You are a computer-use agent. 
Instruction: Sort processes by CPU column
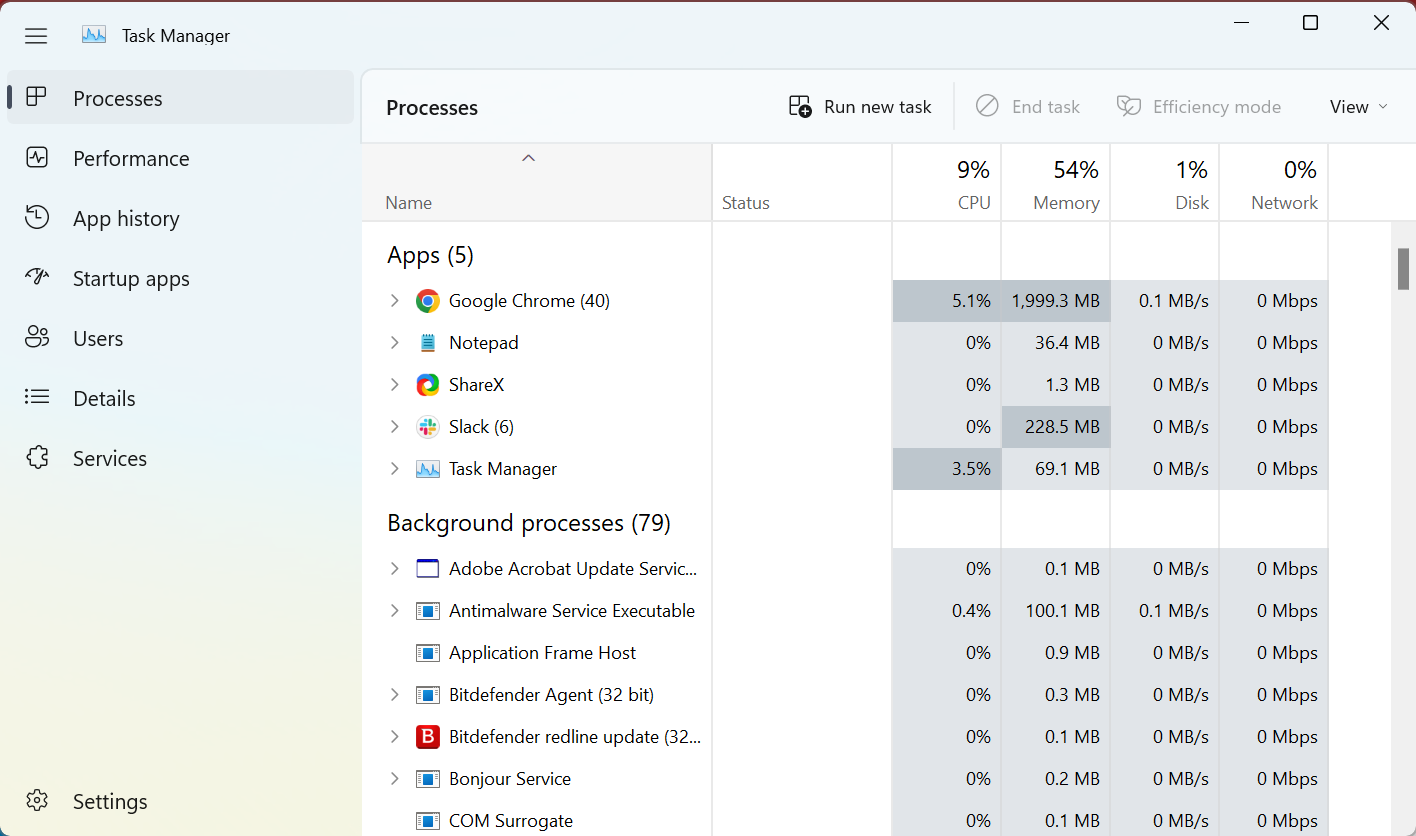(x=946, y=183)
